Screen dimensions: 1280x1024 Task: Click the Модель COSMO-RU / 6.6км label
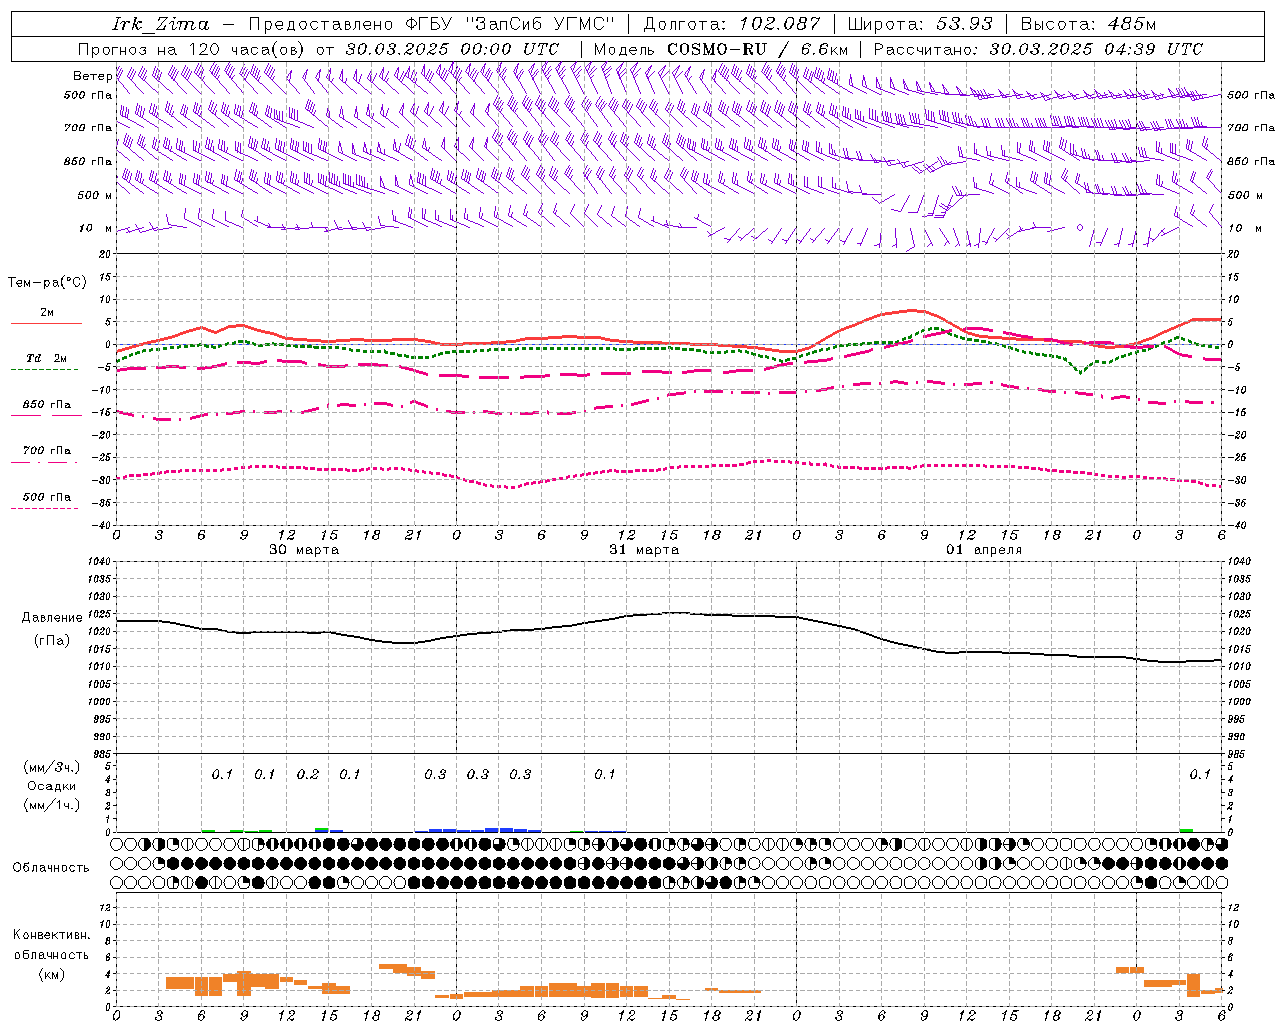click(x=721, y=49)
